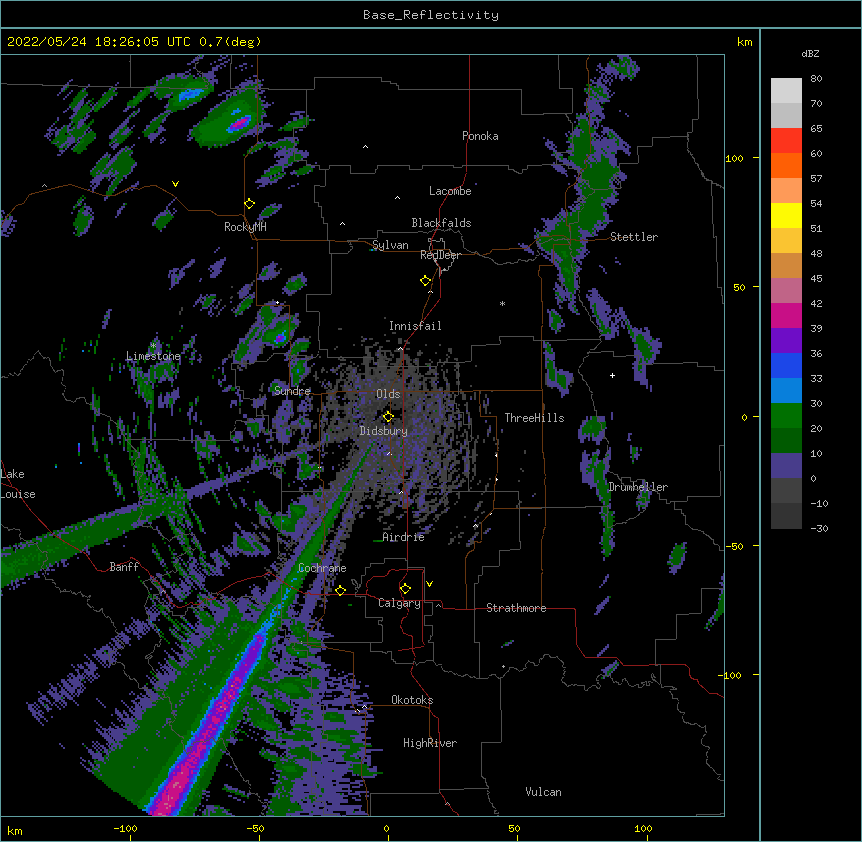Click the yellow diamond marker below Cochrane
The height and width of the screenshot is (842, 862).
pos(340,590)
